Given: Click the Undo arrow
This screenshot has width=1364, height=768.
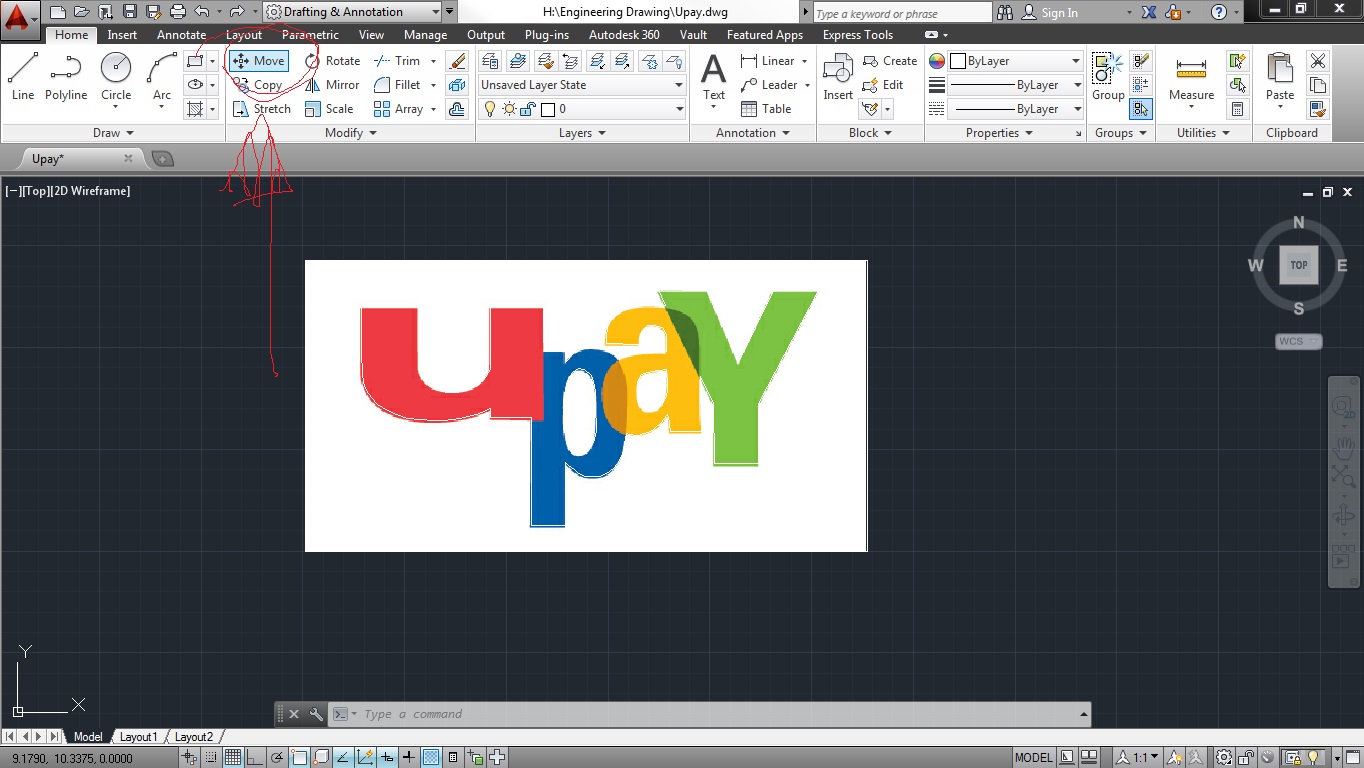Looking at the screenshot, I should (202, 12).
